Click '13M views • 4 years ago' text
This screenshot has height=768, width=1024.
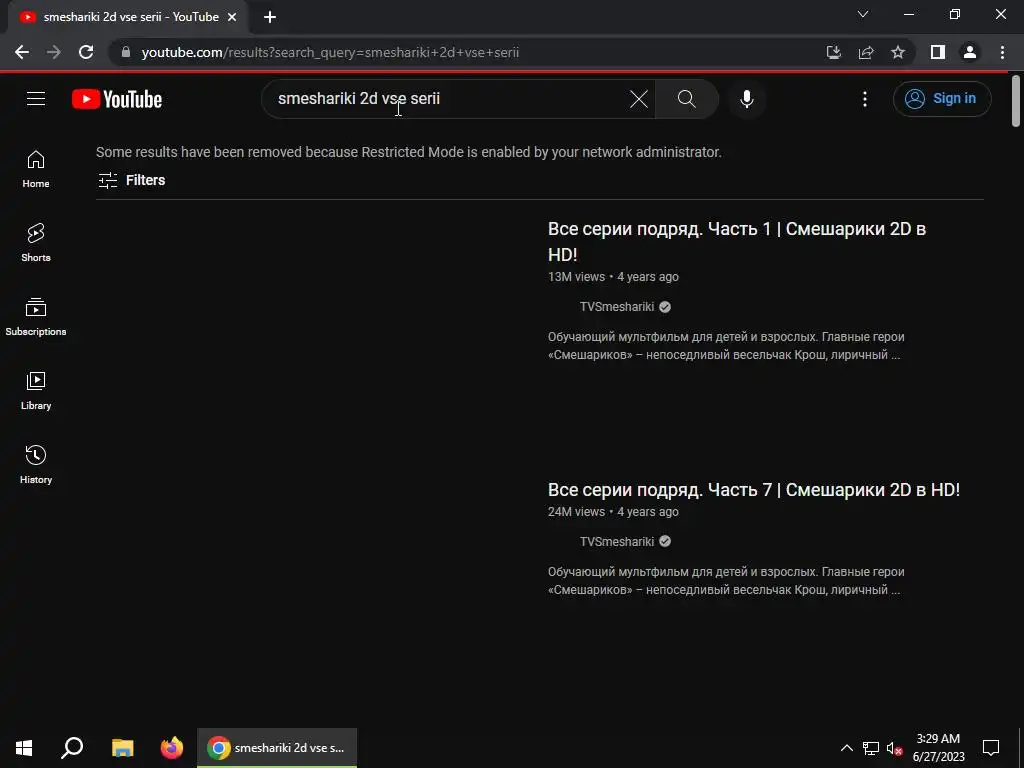tap(613, 277)
